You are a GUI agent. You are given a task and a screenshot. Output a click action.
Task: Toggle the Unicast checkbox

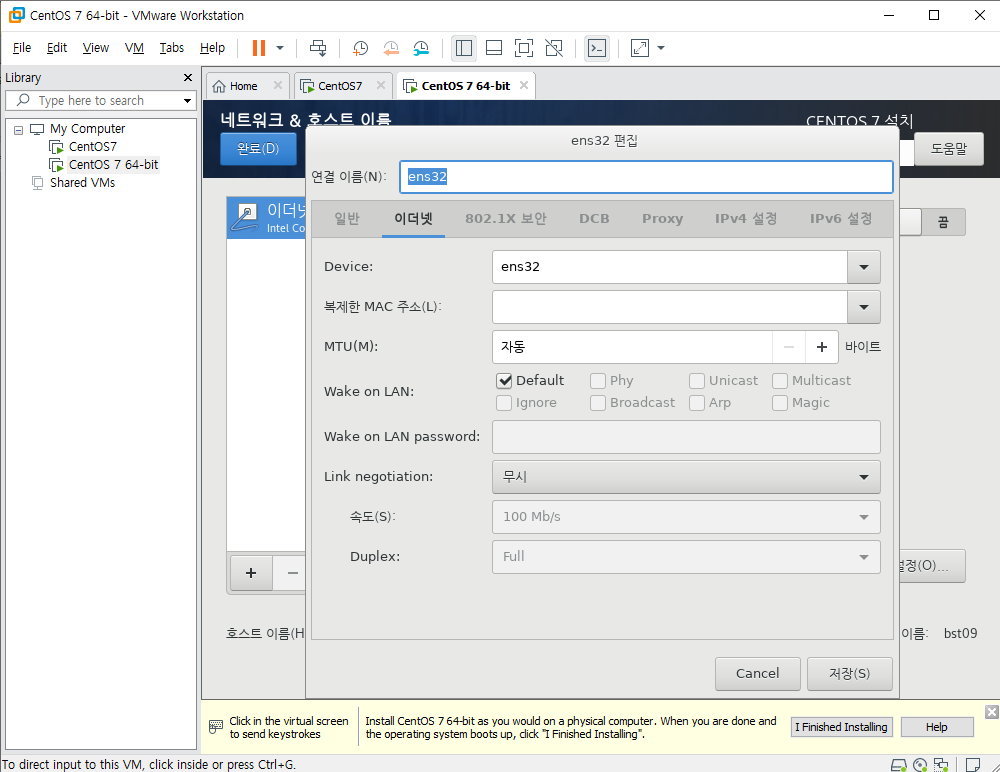point(696,381)
